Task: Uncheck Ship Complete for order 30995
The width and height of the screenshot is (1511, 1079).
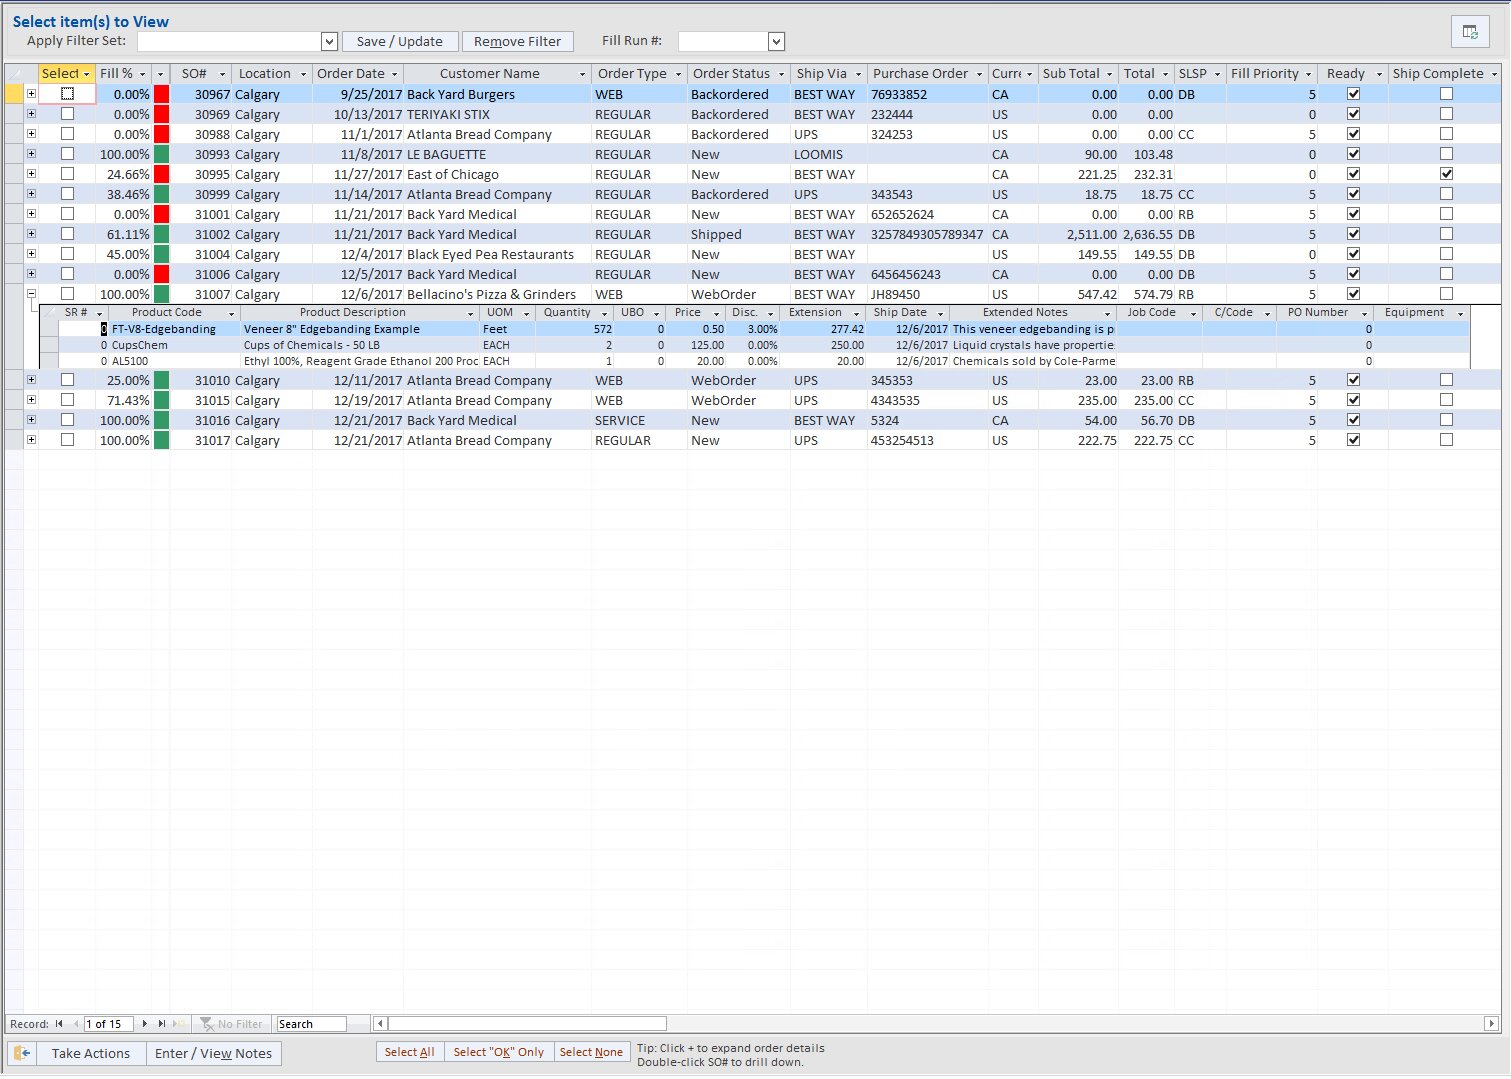Action: coord(1446,174)
